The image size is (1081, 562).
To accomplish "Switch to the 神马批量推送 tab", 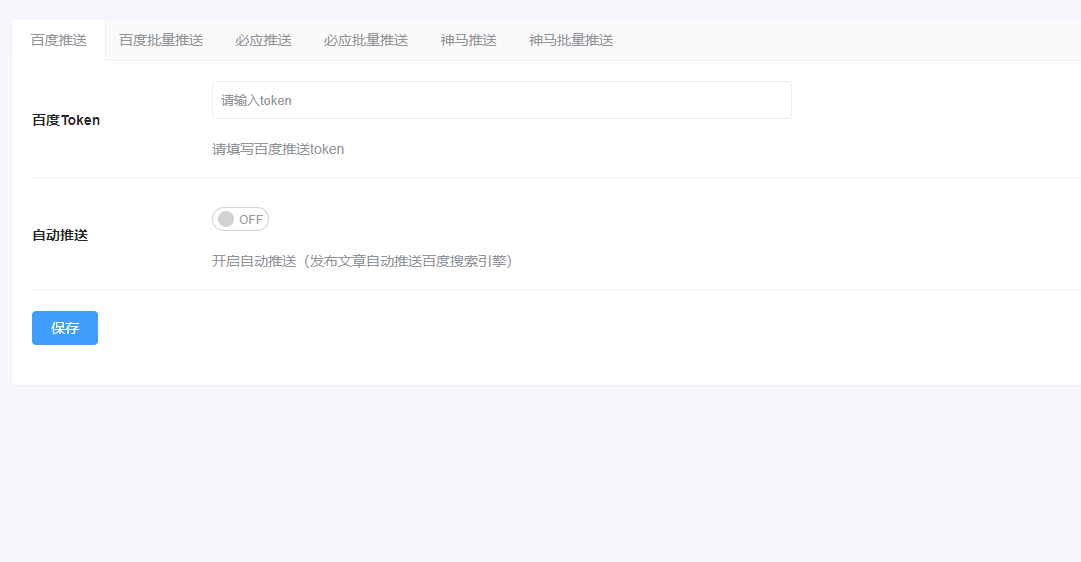I will (x=571, y=40).
